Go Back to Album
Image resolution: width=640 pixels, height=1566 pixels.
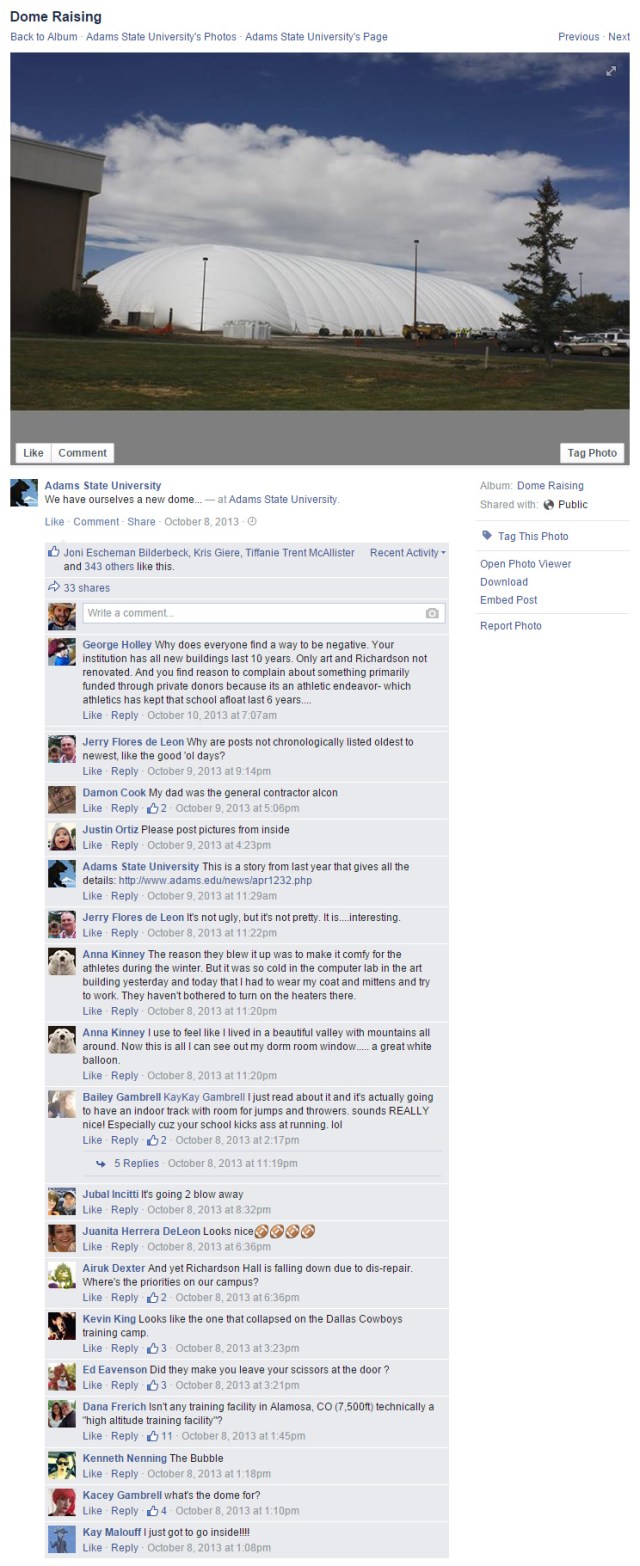coord(43,37)
